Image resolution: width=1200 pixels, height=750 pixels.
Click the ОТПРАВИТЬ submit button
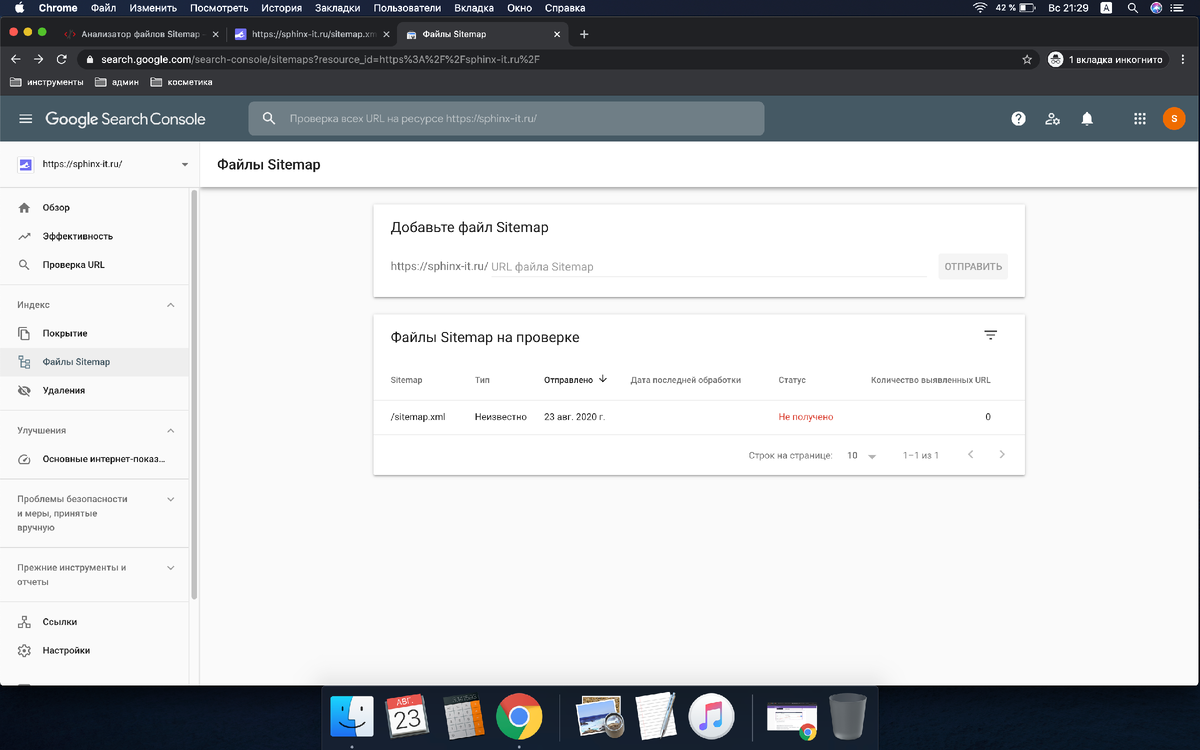point(972,266)
